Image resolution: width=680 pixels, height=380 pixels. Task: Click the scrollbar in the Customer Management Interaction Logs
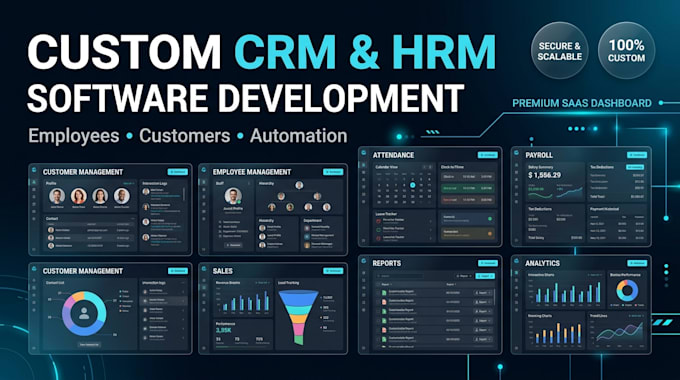[x=184, y=194]
